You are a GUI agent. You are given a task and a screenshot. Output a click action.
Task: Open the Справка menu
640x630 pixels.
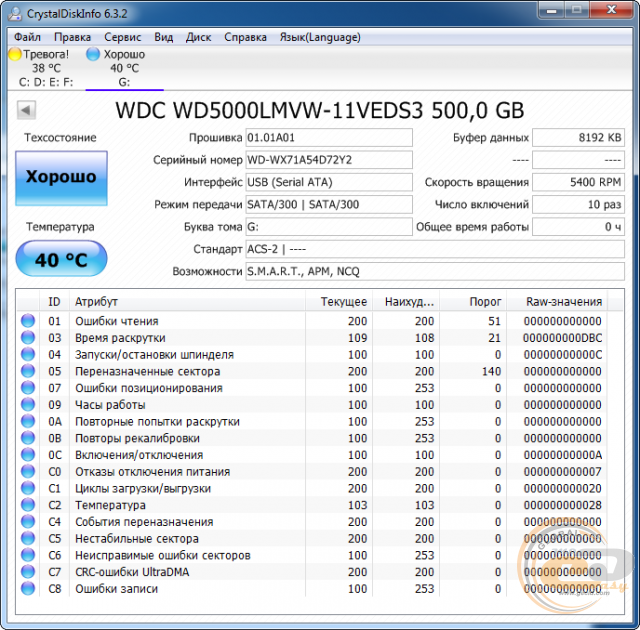(x=245, y=37)
